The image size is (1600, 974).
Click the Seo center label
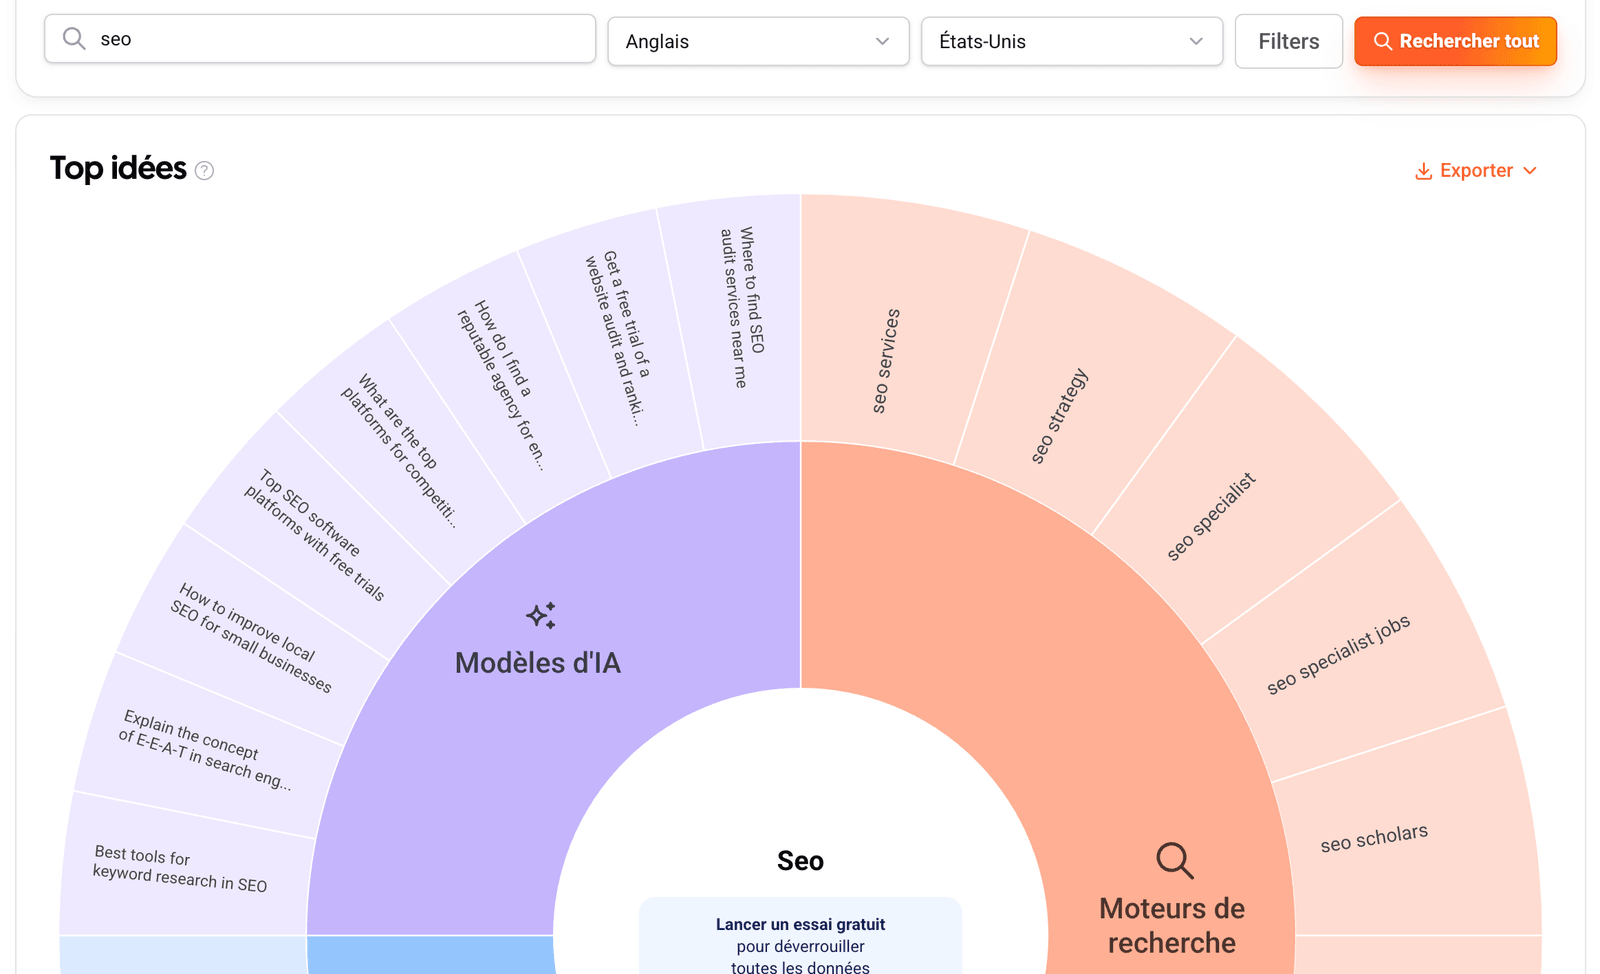pyautogui.click(x=800, y=861)
